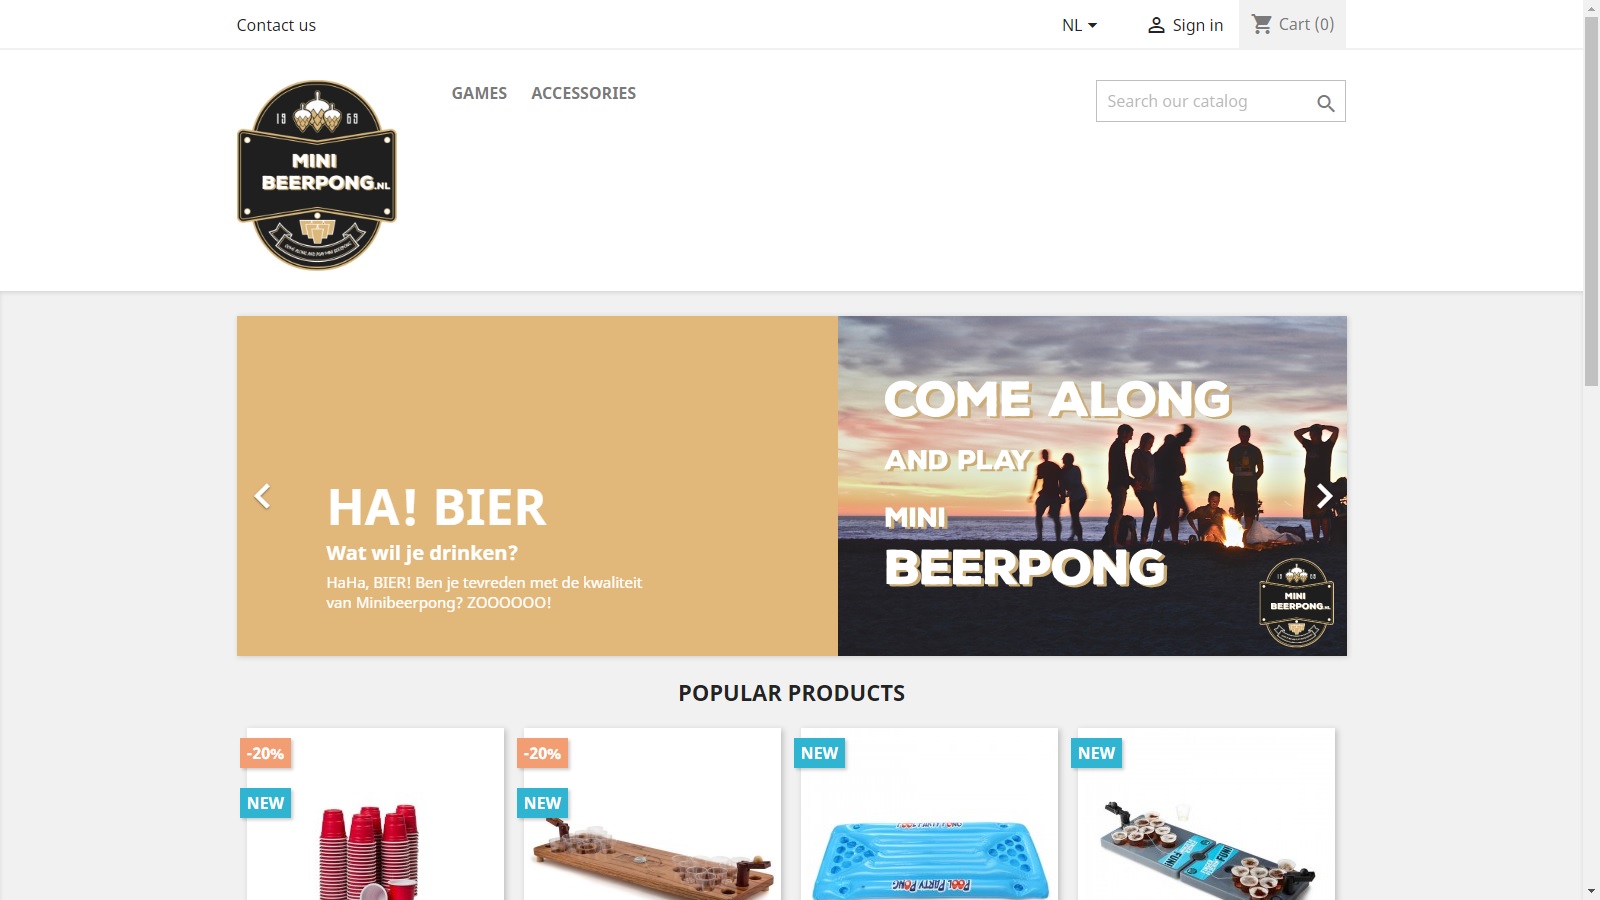Open the Games menu

click(479, 93)
